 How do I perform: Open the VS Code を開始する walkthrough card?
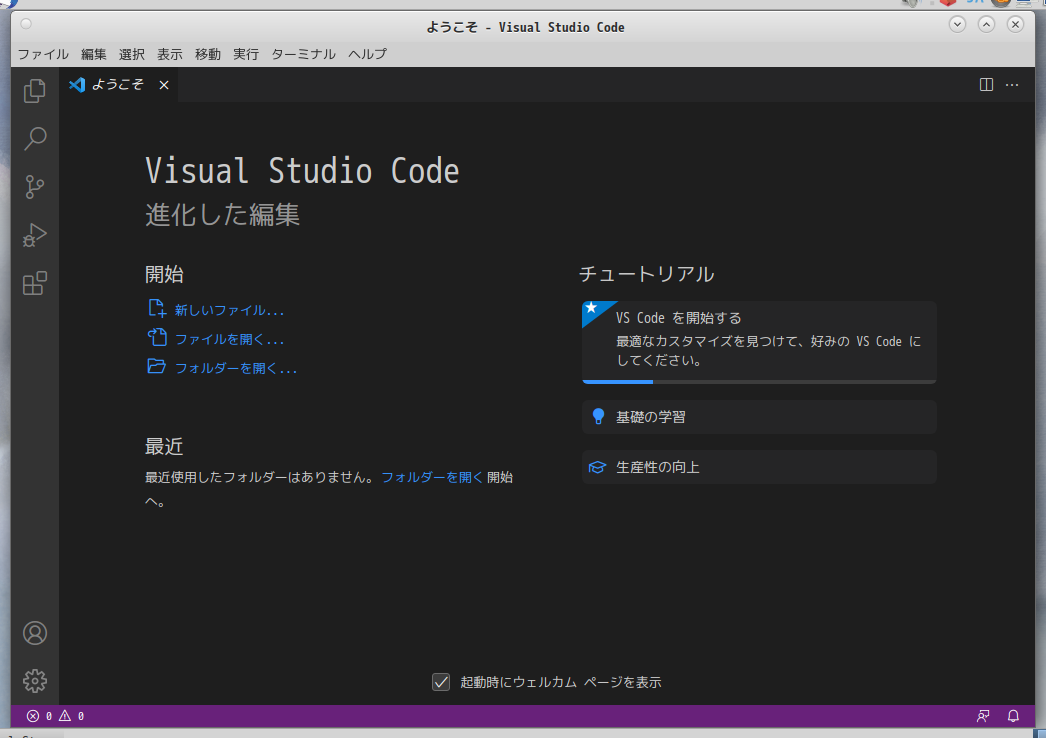point(759,342)
